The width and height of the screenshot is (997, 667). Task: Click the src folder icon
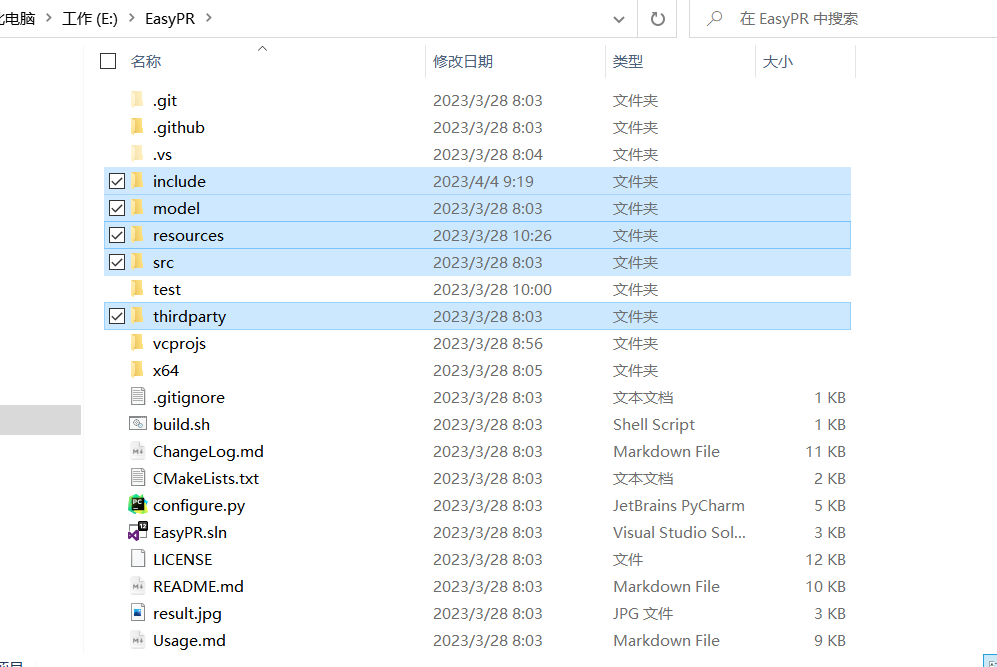137,262
